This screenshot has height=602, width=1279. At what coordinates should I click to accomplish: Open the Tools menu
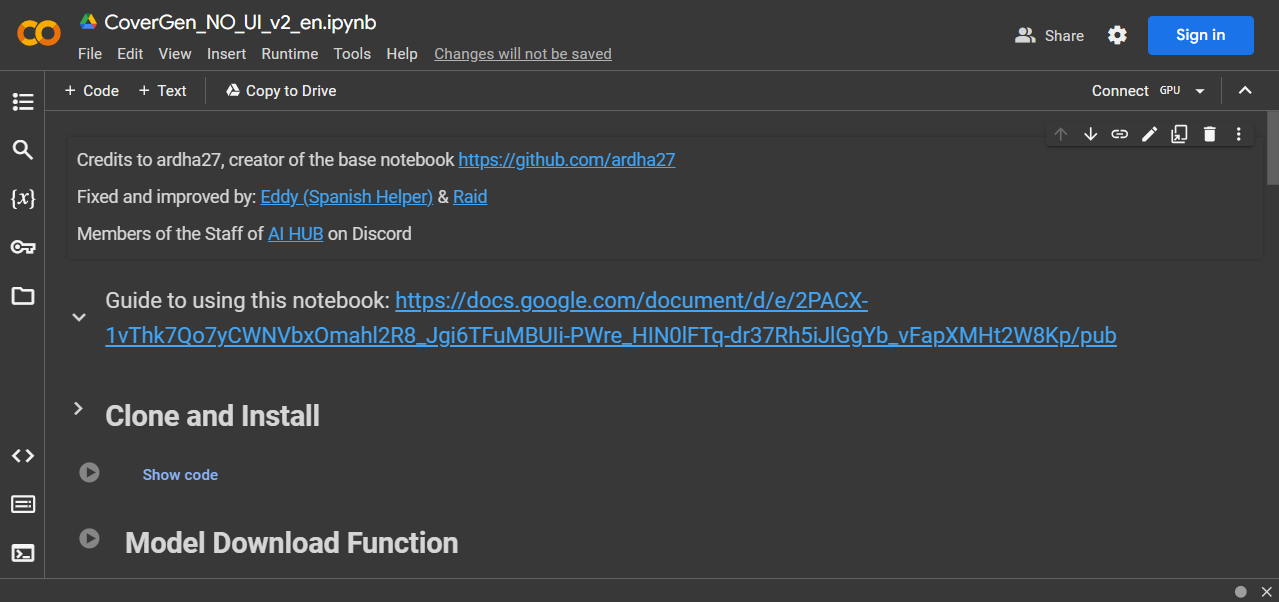pyautogui.click(x=352, y=54)
